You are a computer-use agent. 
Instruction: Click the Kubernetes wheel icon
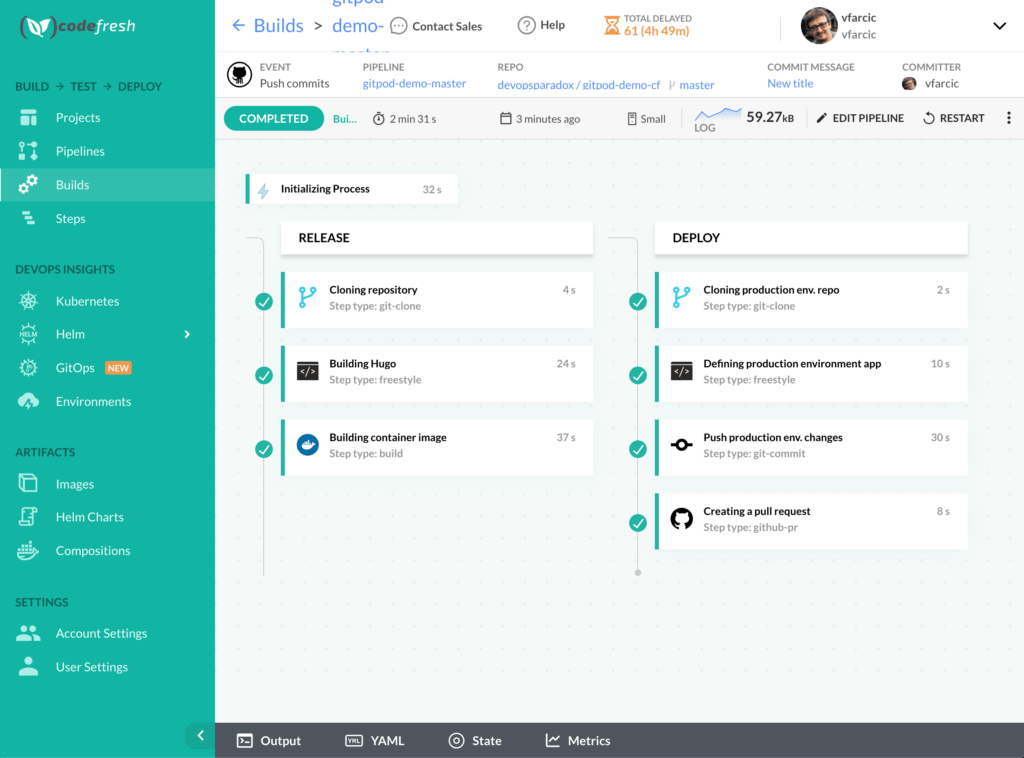[28, 301]
